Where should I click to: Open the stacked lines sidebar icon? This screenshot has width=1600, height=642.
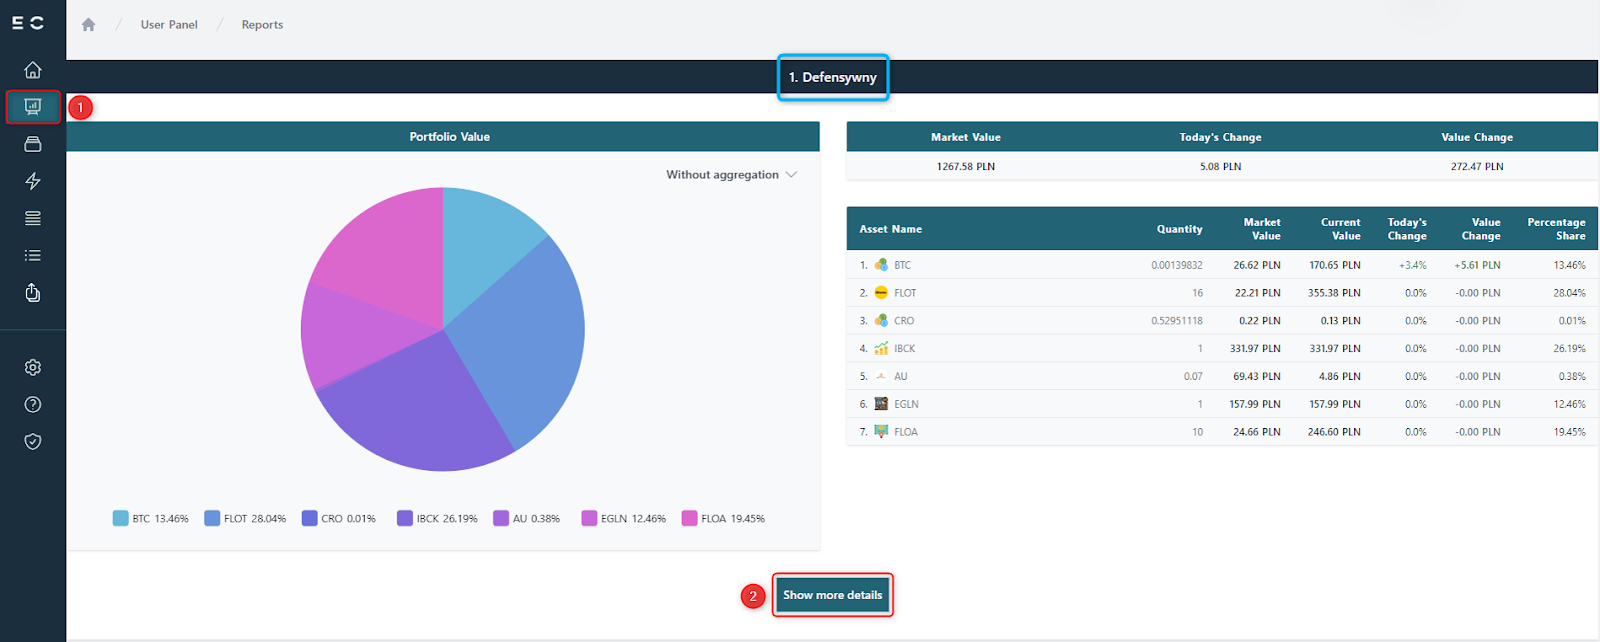pos(33,218)
